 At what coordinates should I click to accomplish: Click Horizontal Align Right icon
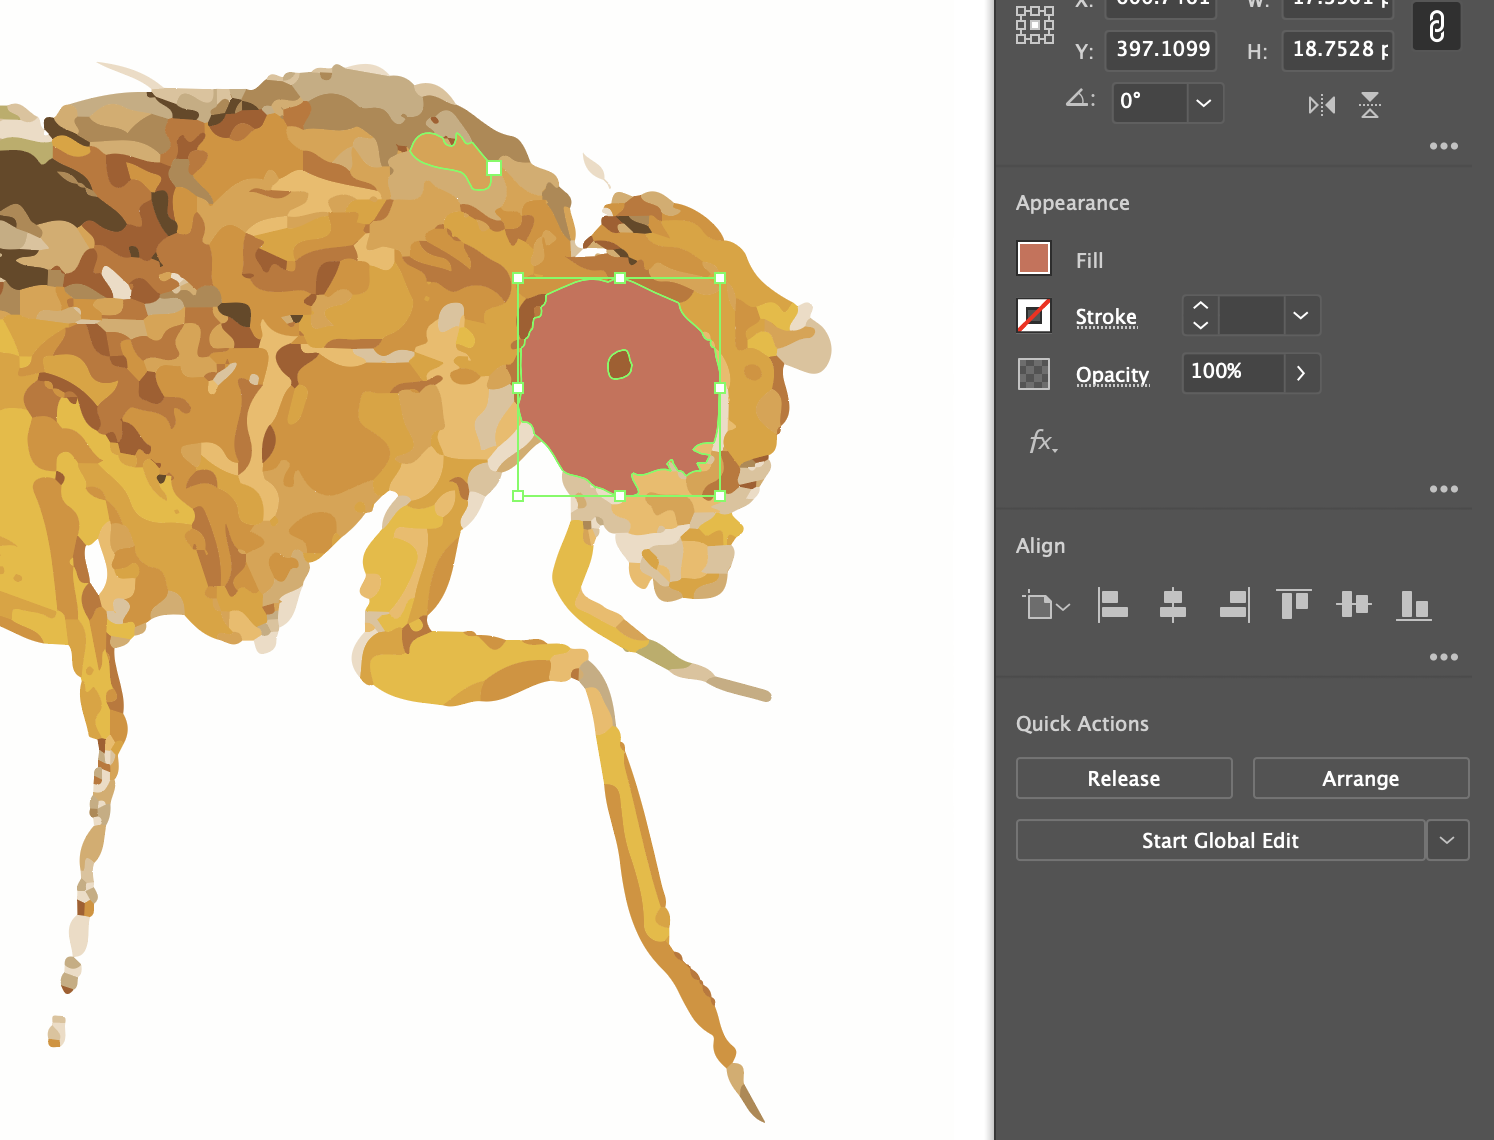1234,605
